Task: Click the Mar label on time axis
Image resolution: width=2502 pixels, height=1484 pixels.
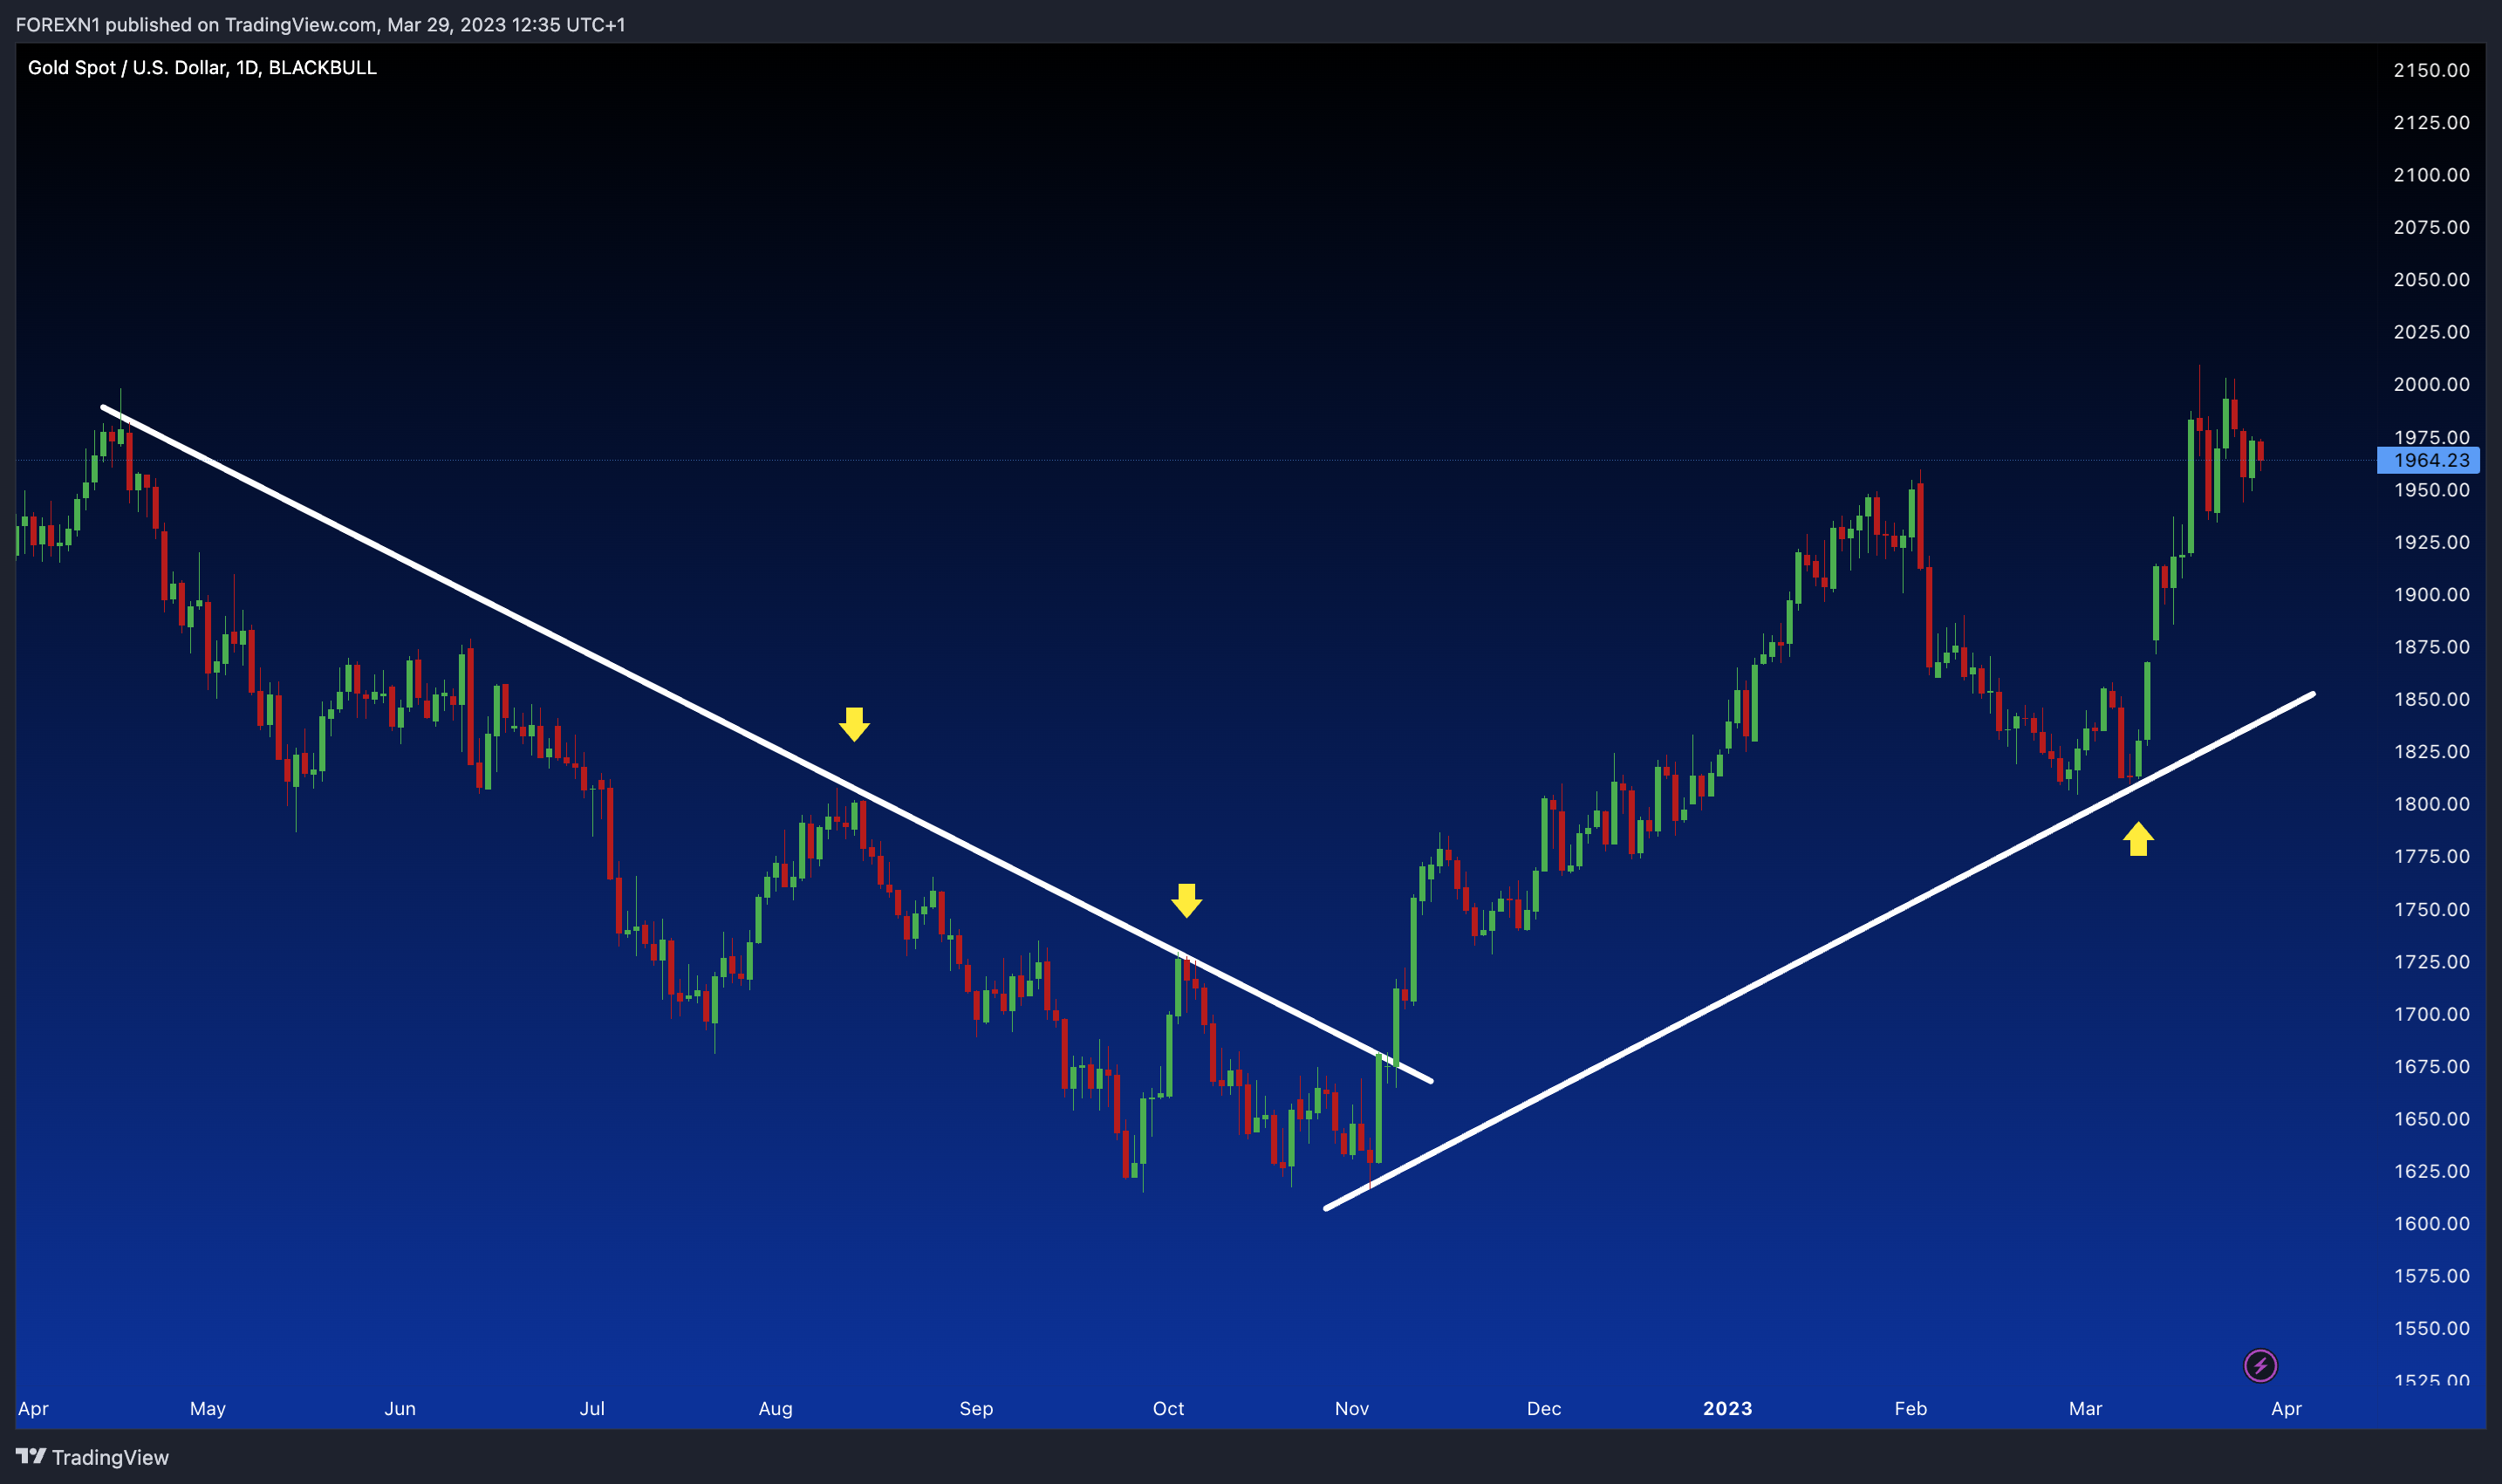Action: click(x=2085, y=1408)
